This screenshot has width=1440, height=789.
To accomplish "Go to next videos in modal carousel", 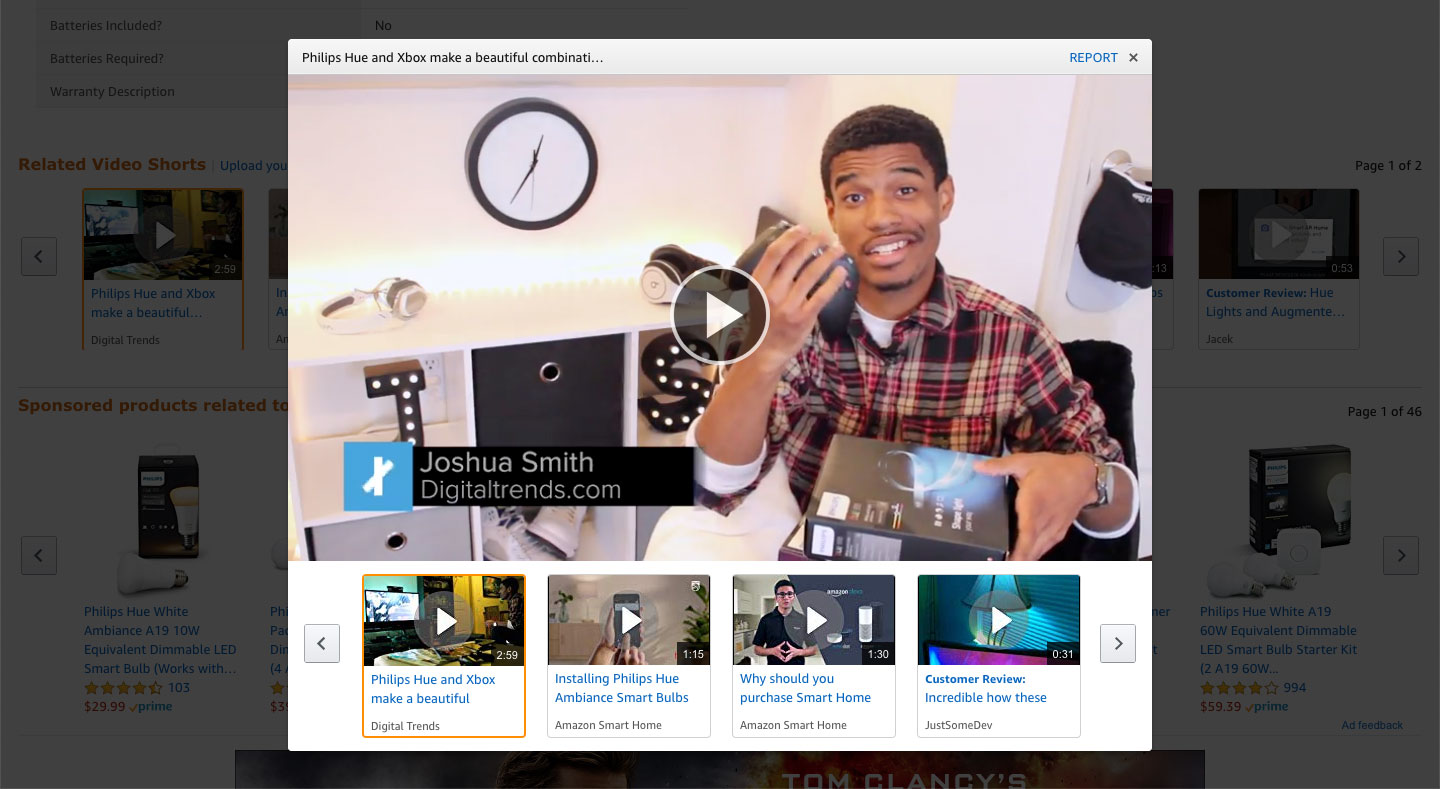I will pyautogui.click(x=1118, y=643).
